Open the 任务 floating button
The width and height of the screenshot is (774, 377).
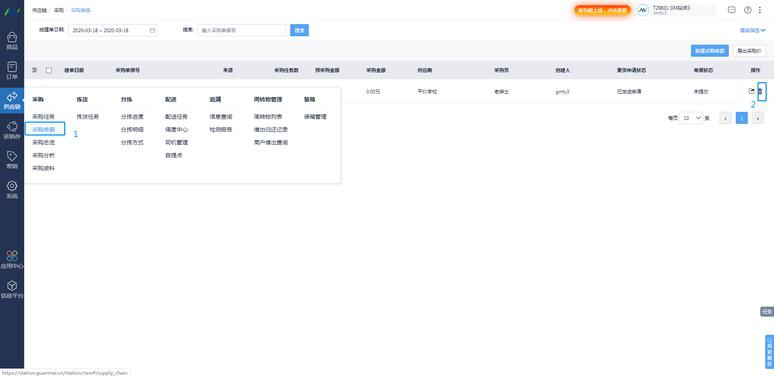click(x=767, y=311)
